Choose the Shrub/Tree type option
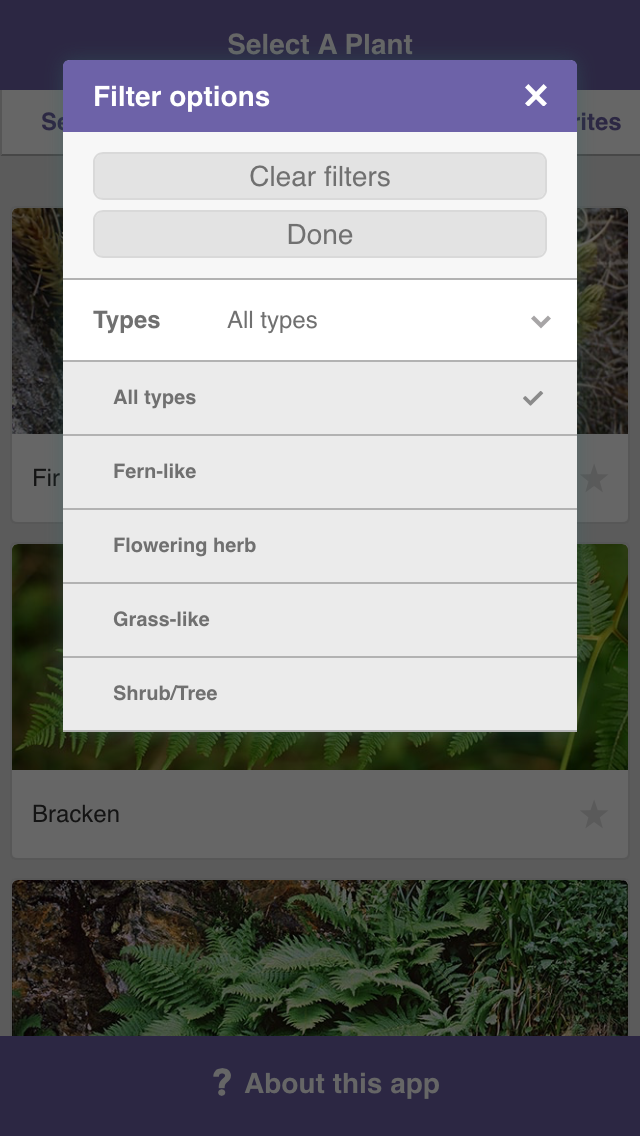Screen dimensions: 640x1136 [x=166, y=694]
